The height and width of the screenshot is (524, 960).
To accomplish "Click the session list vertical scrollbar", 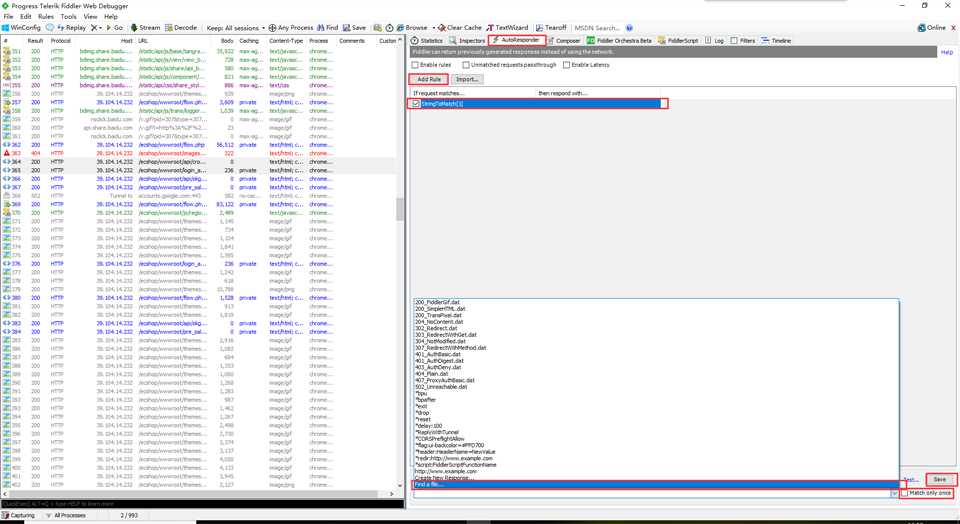I will (x=400, y=209).
